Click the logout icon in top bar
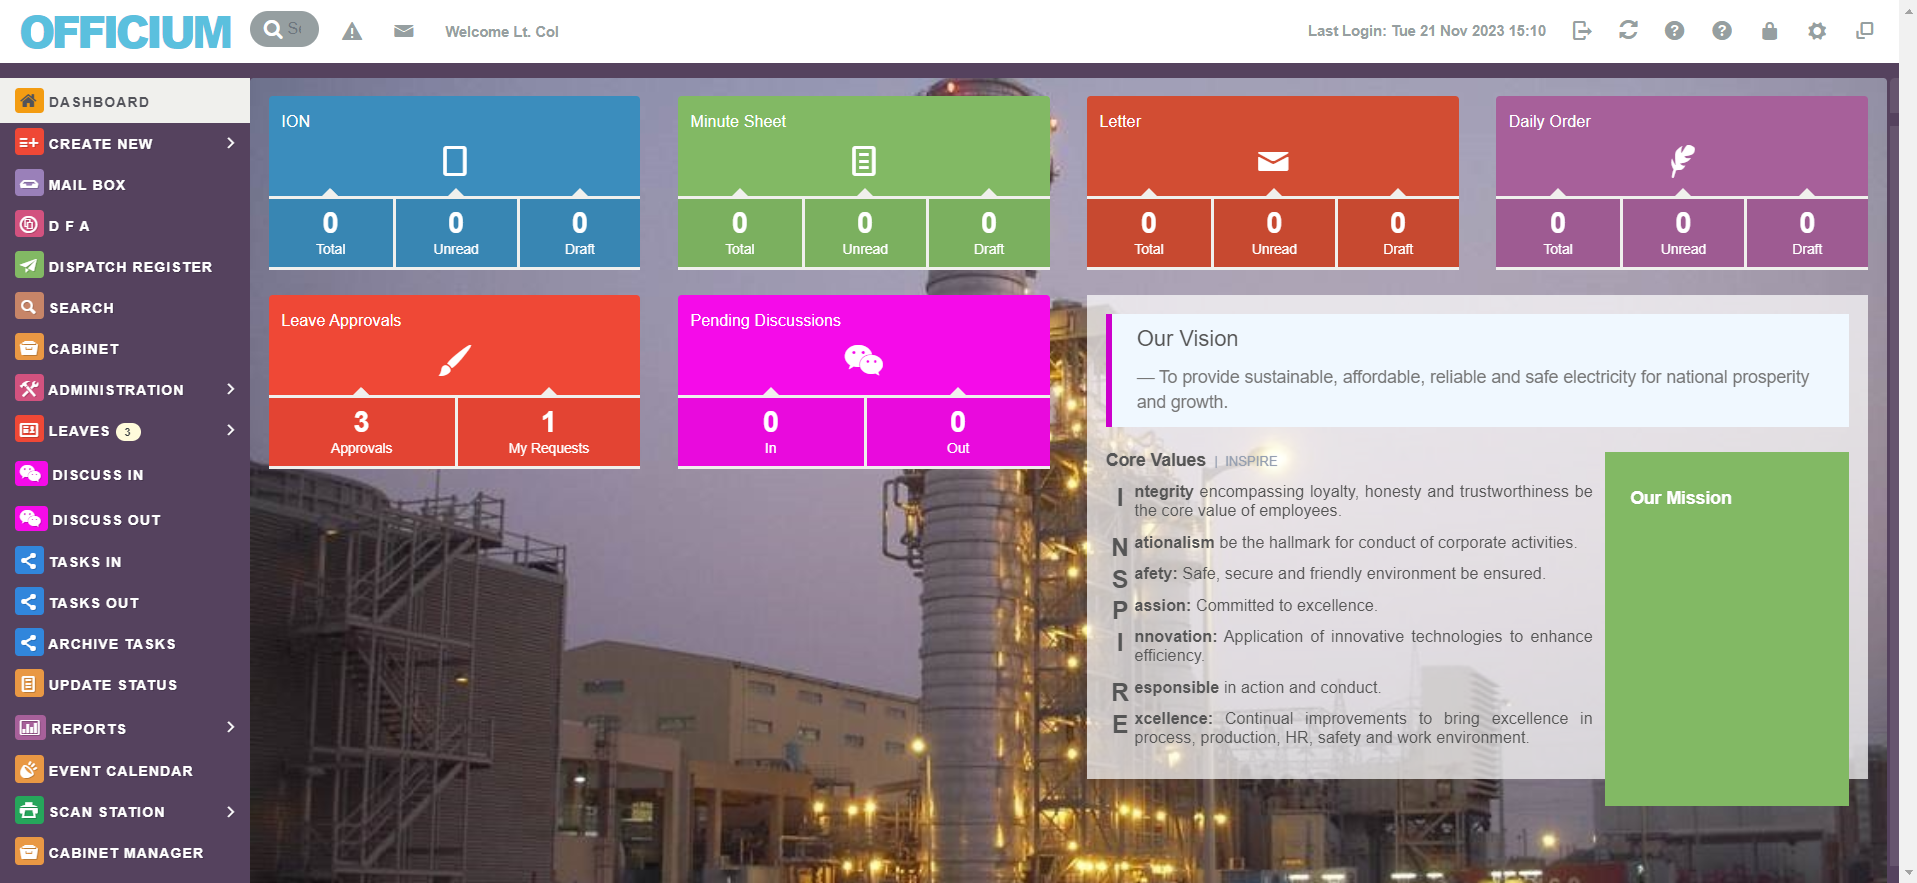Screen dimensions: 1917x883 (1581, 31)
